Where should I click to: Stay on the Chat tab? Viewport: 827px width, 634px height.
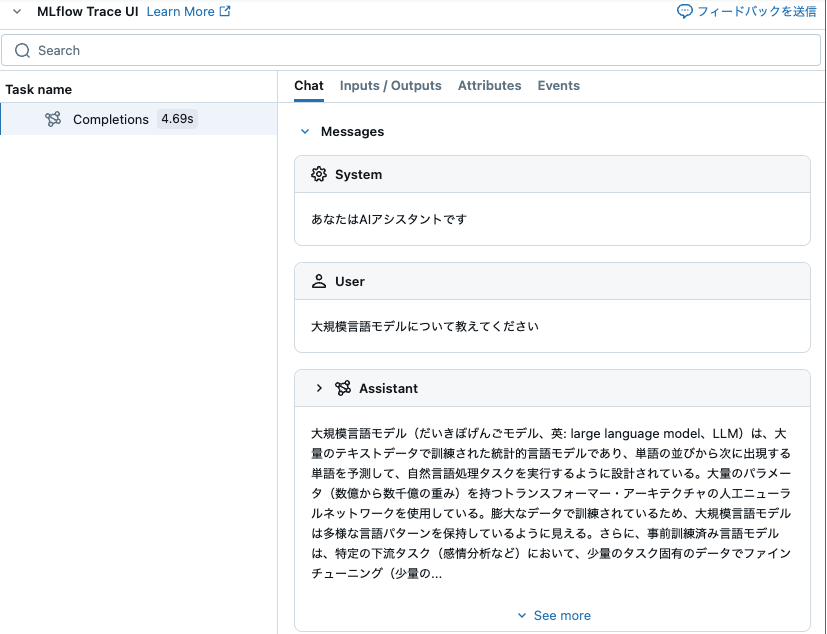[x=308, y=86]
